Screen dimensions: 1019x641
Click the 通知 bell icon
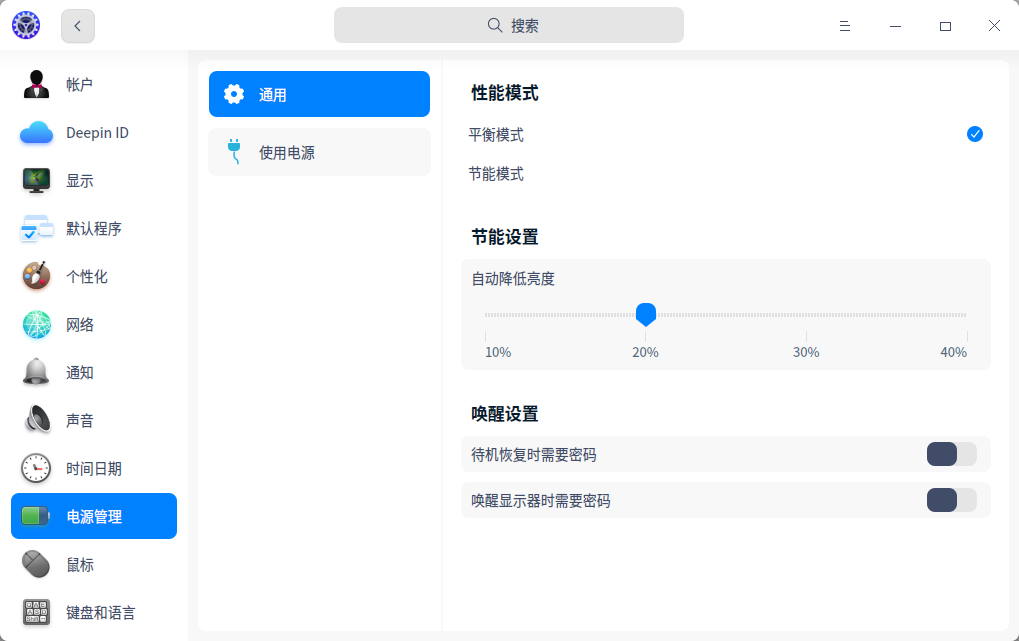click(37, 373)
